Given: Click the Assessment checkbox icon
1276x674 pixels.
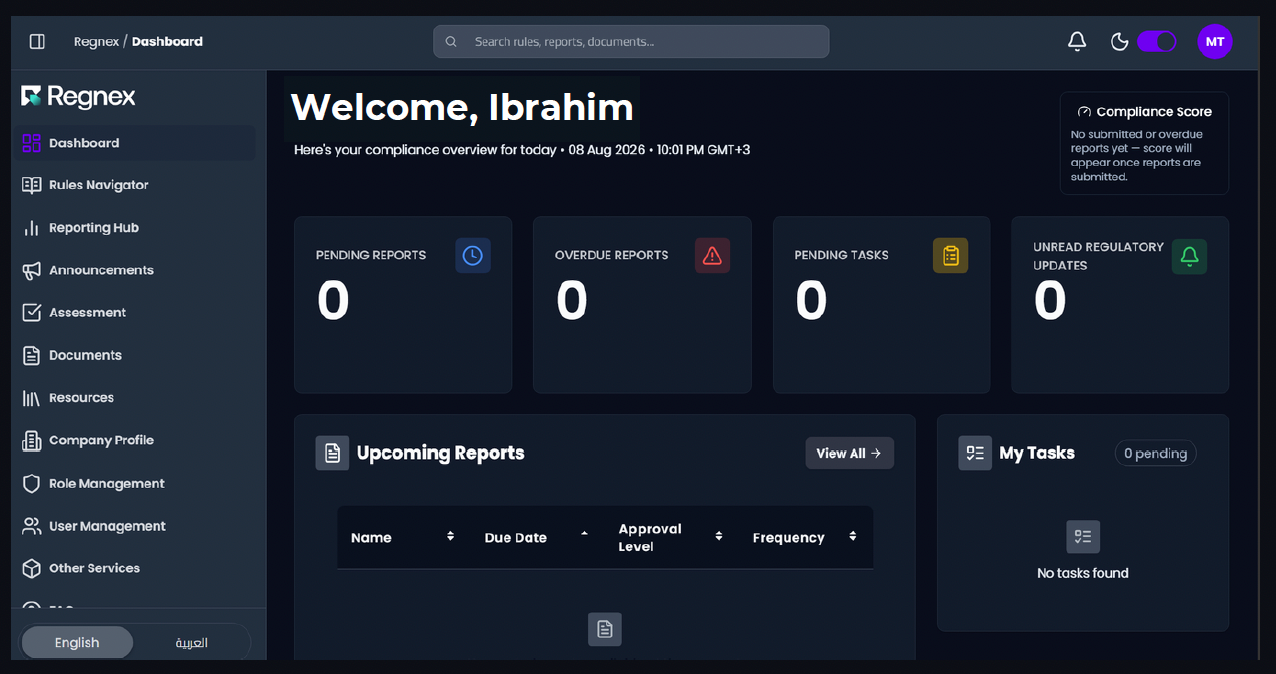Looking at the screenshot, I should (x=31, y=312).
